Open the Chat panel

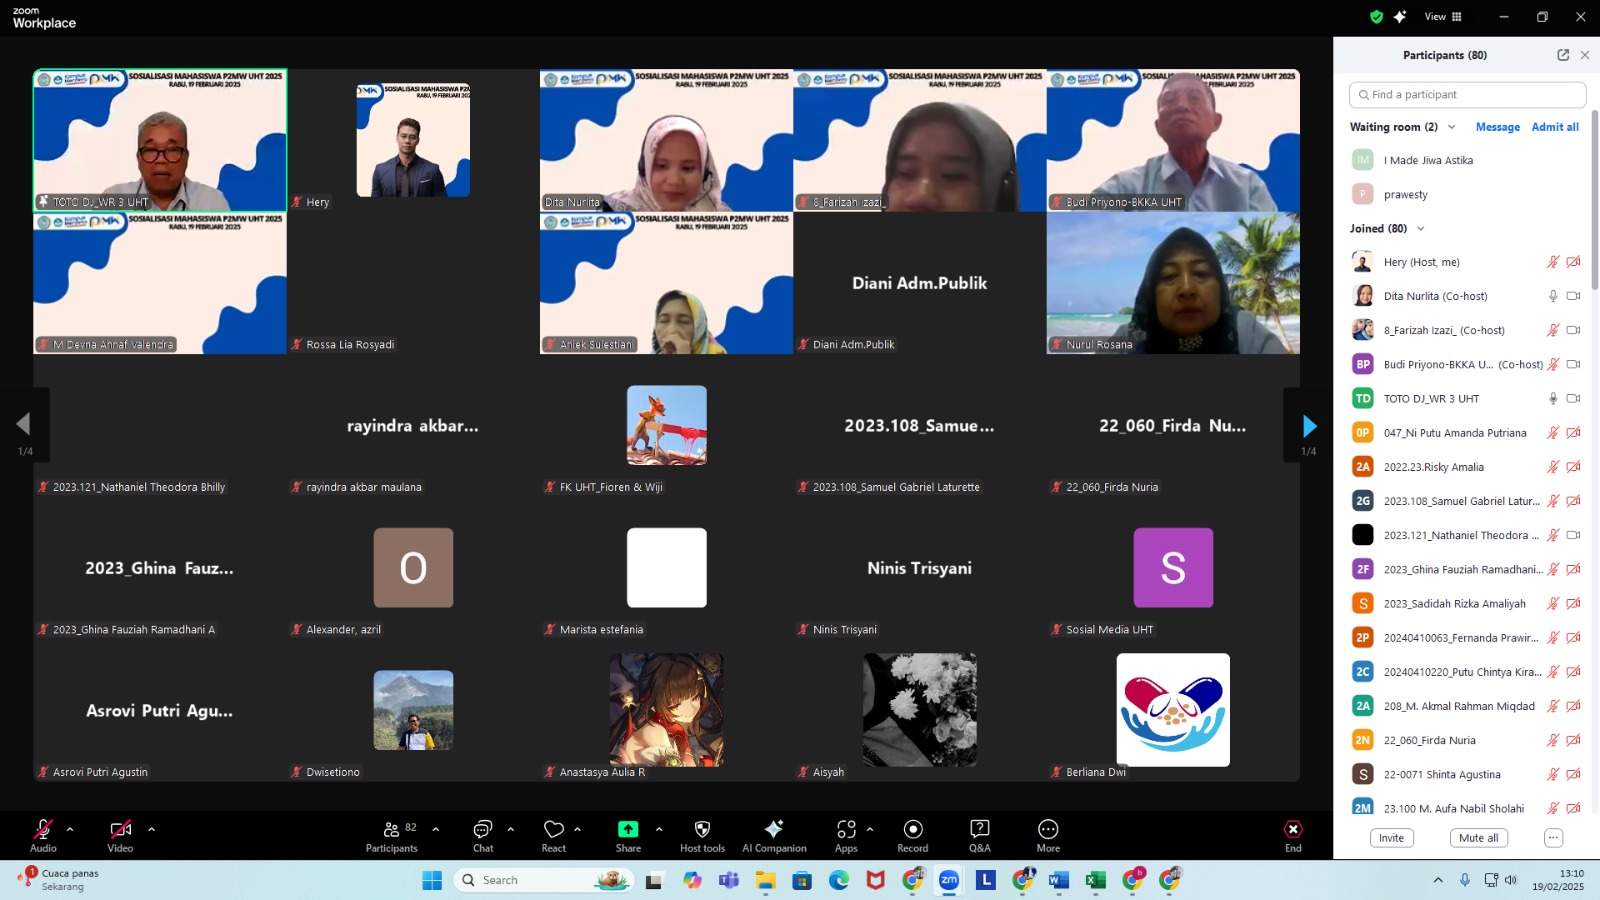pyautogui.click(x=483, y=835)
